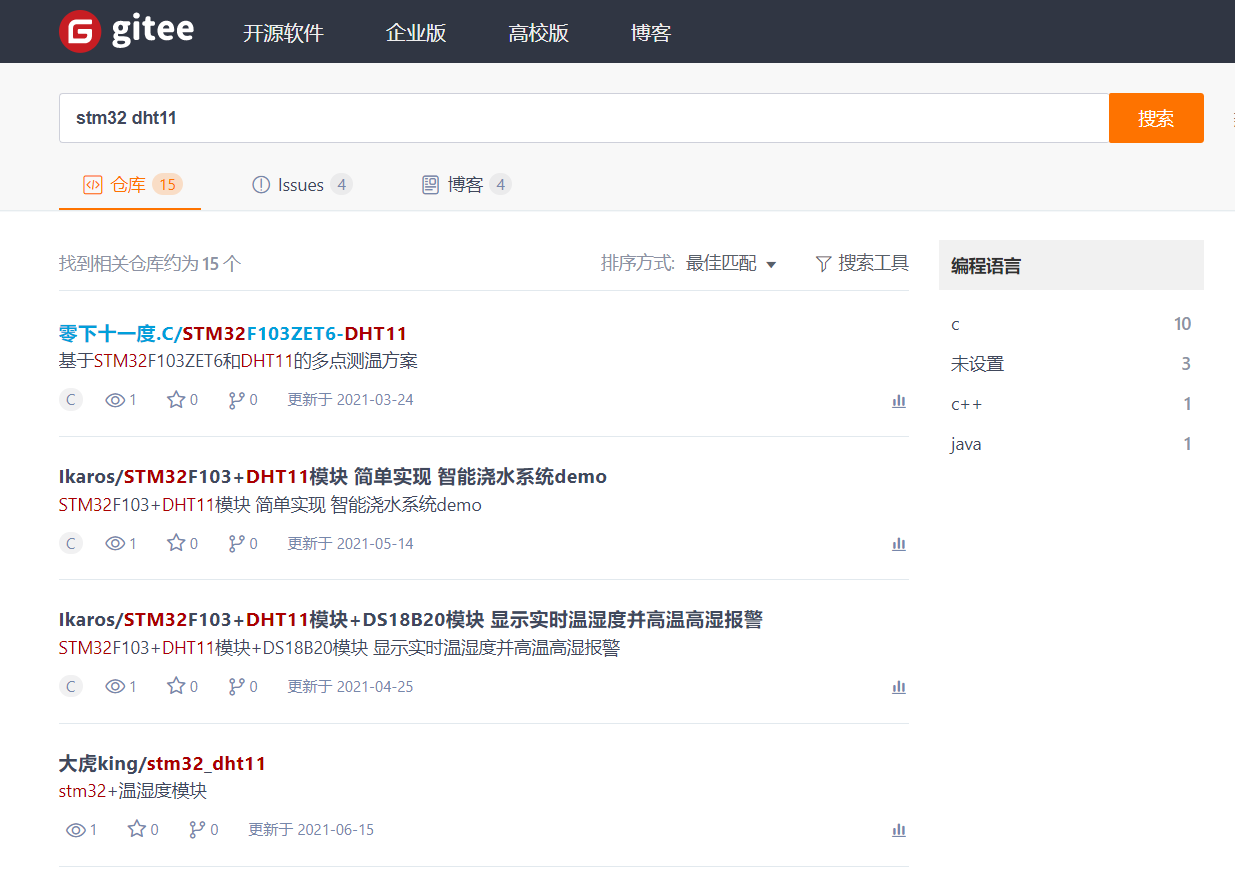This screenshot has height=872, width=1235.
Task: Click the 找到相关仓库约为 15 个 result count
Action: pos(150,264)
